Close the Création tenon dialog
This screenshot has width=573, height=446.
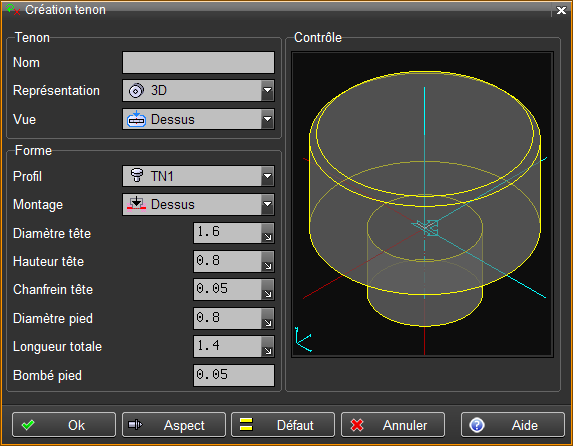click(561, 10)
